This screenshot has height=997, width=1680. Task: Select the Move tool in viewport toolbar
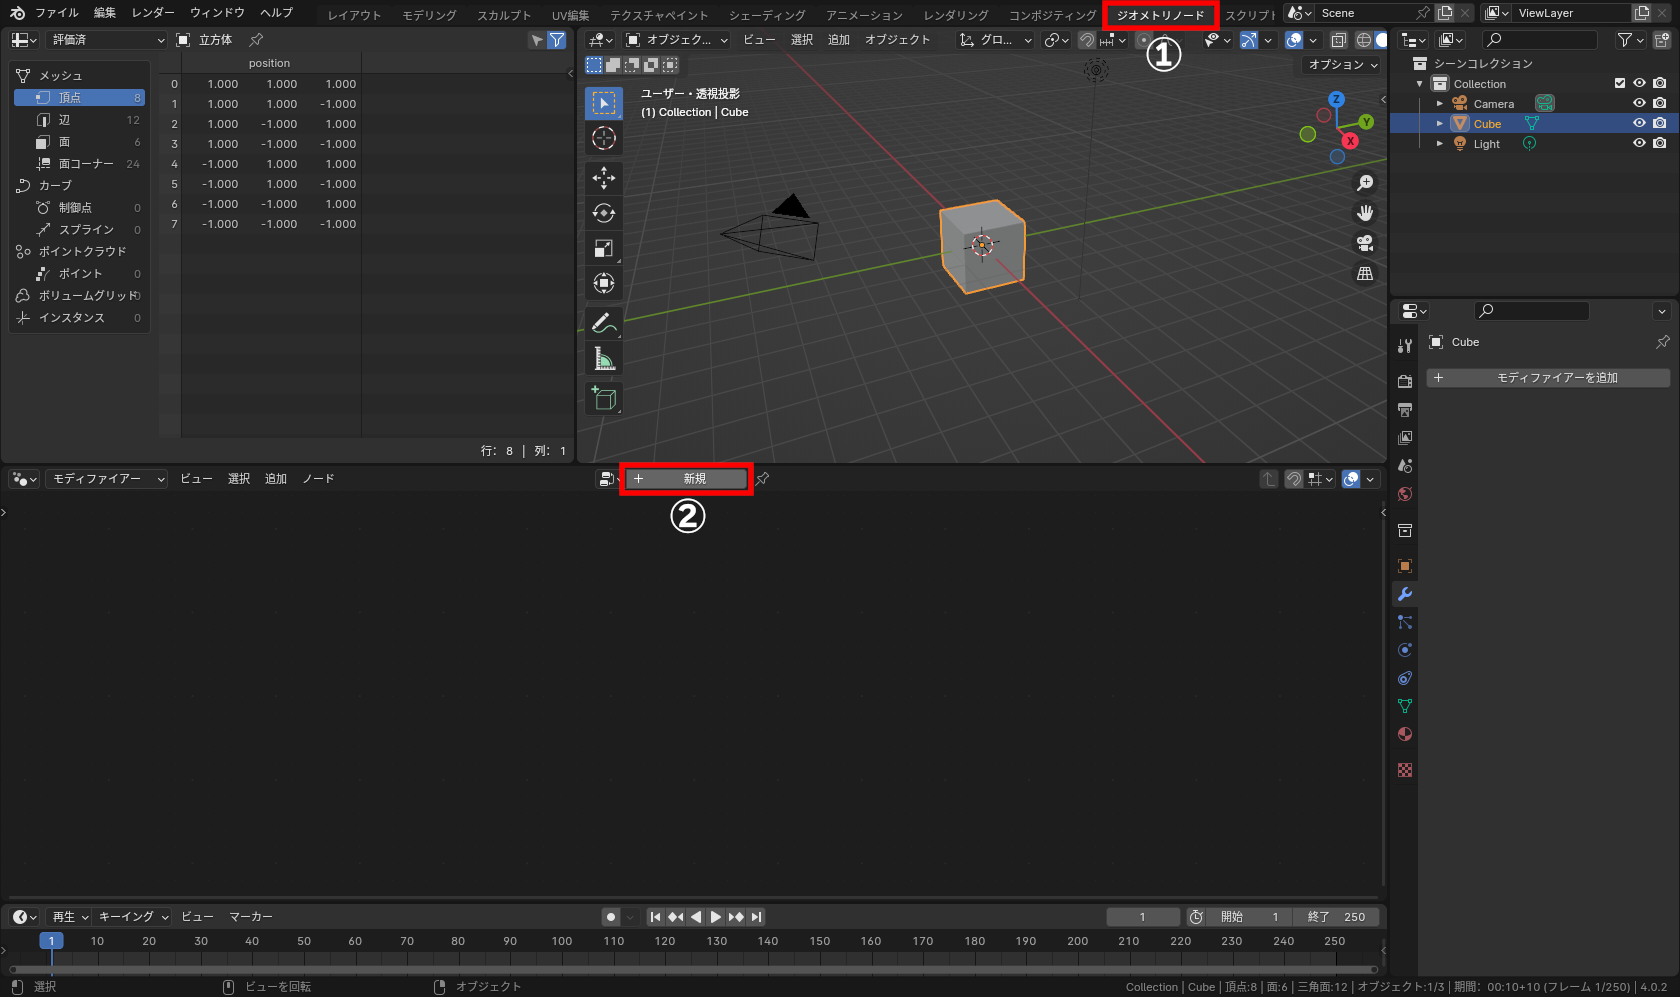point(603,178)
